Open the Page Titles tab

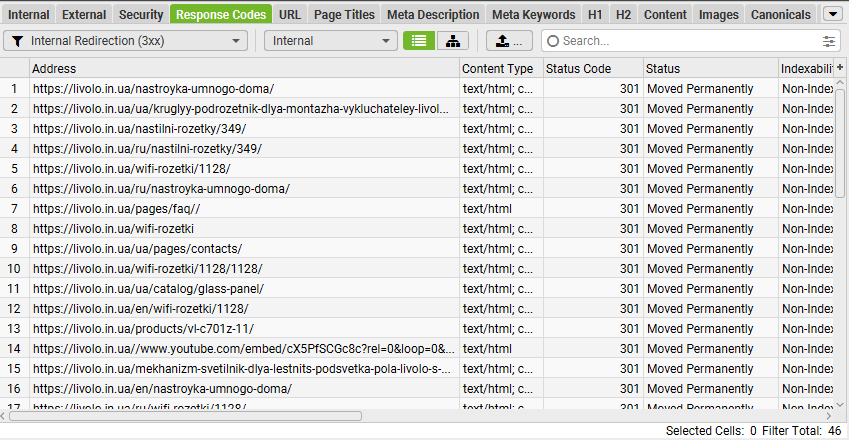pyautogui.click(x=344, y=15)
